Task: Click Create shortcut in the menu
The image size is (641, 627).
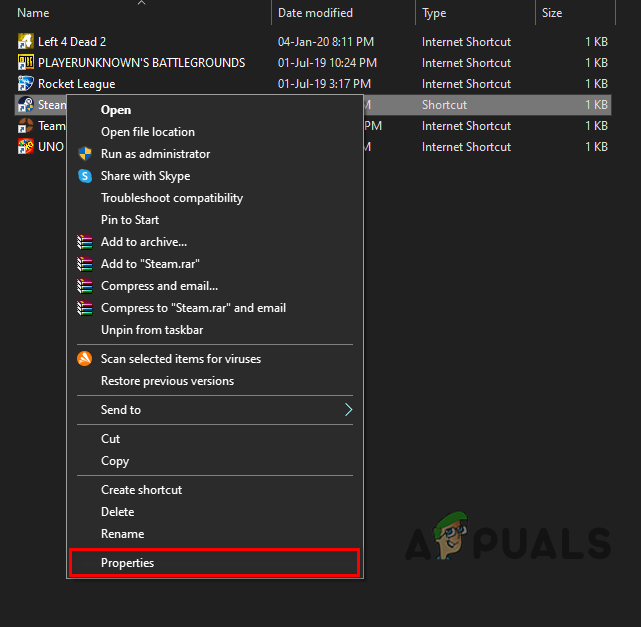Action: pos(141,490)
